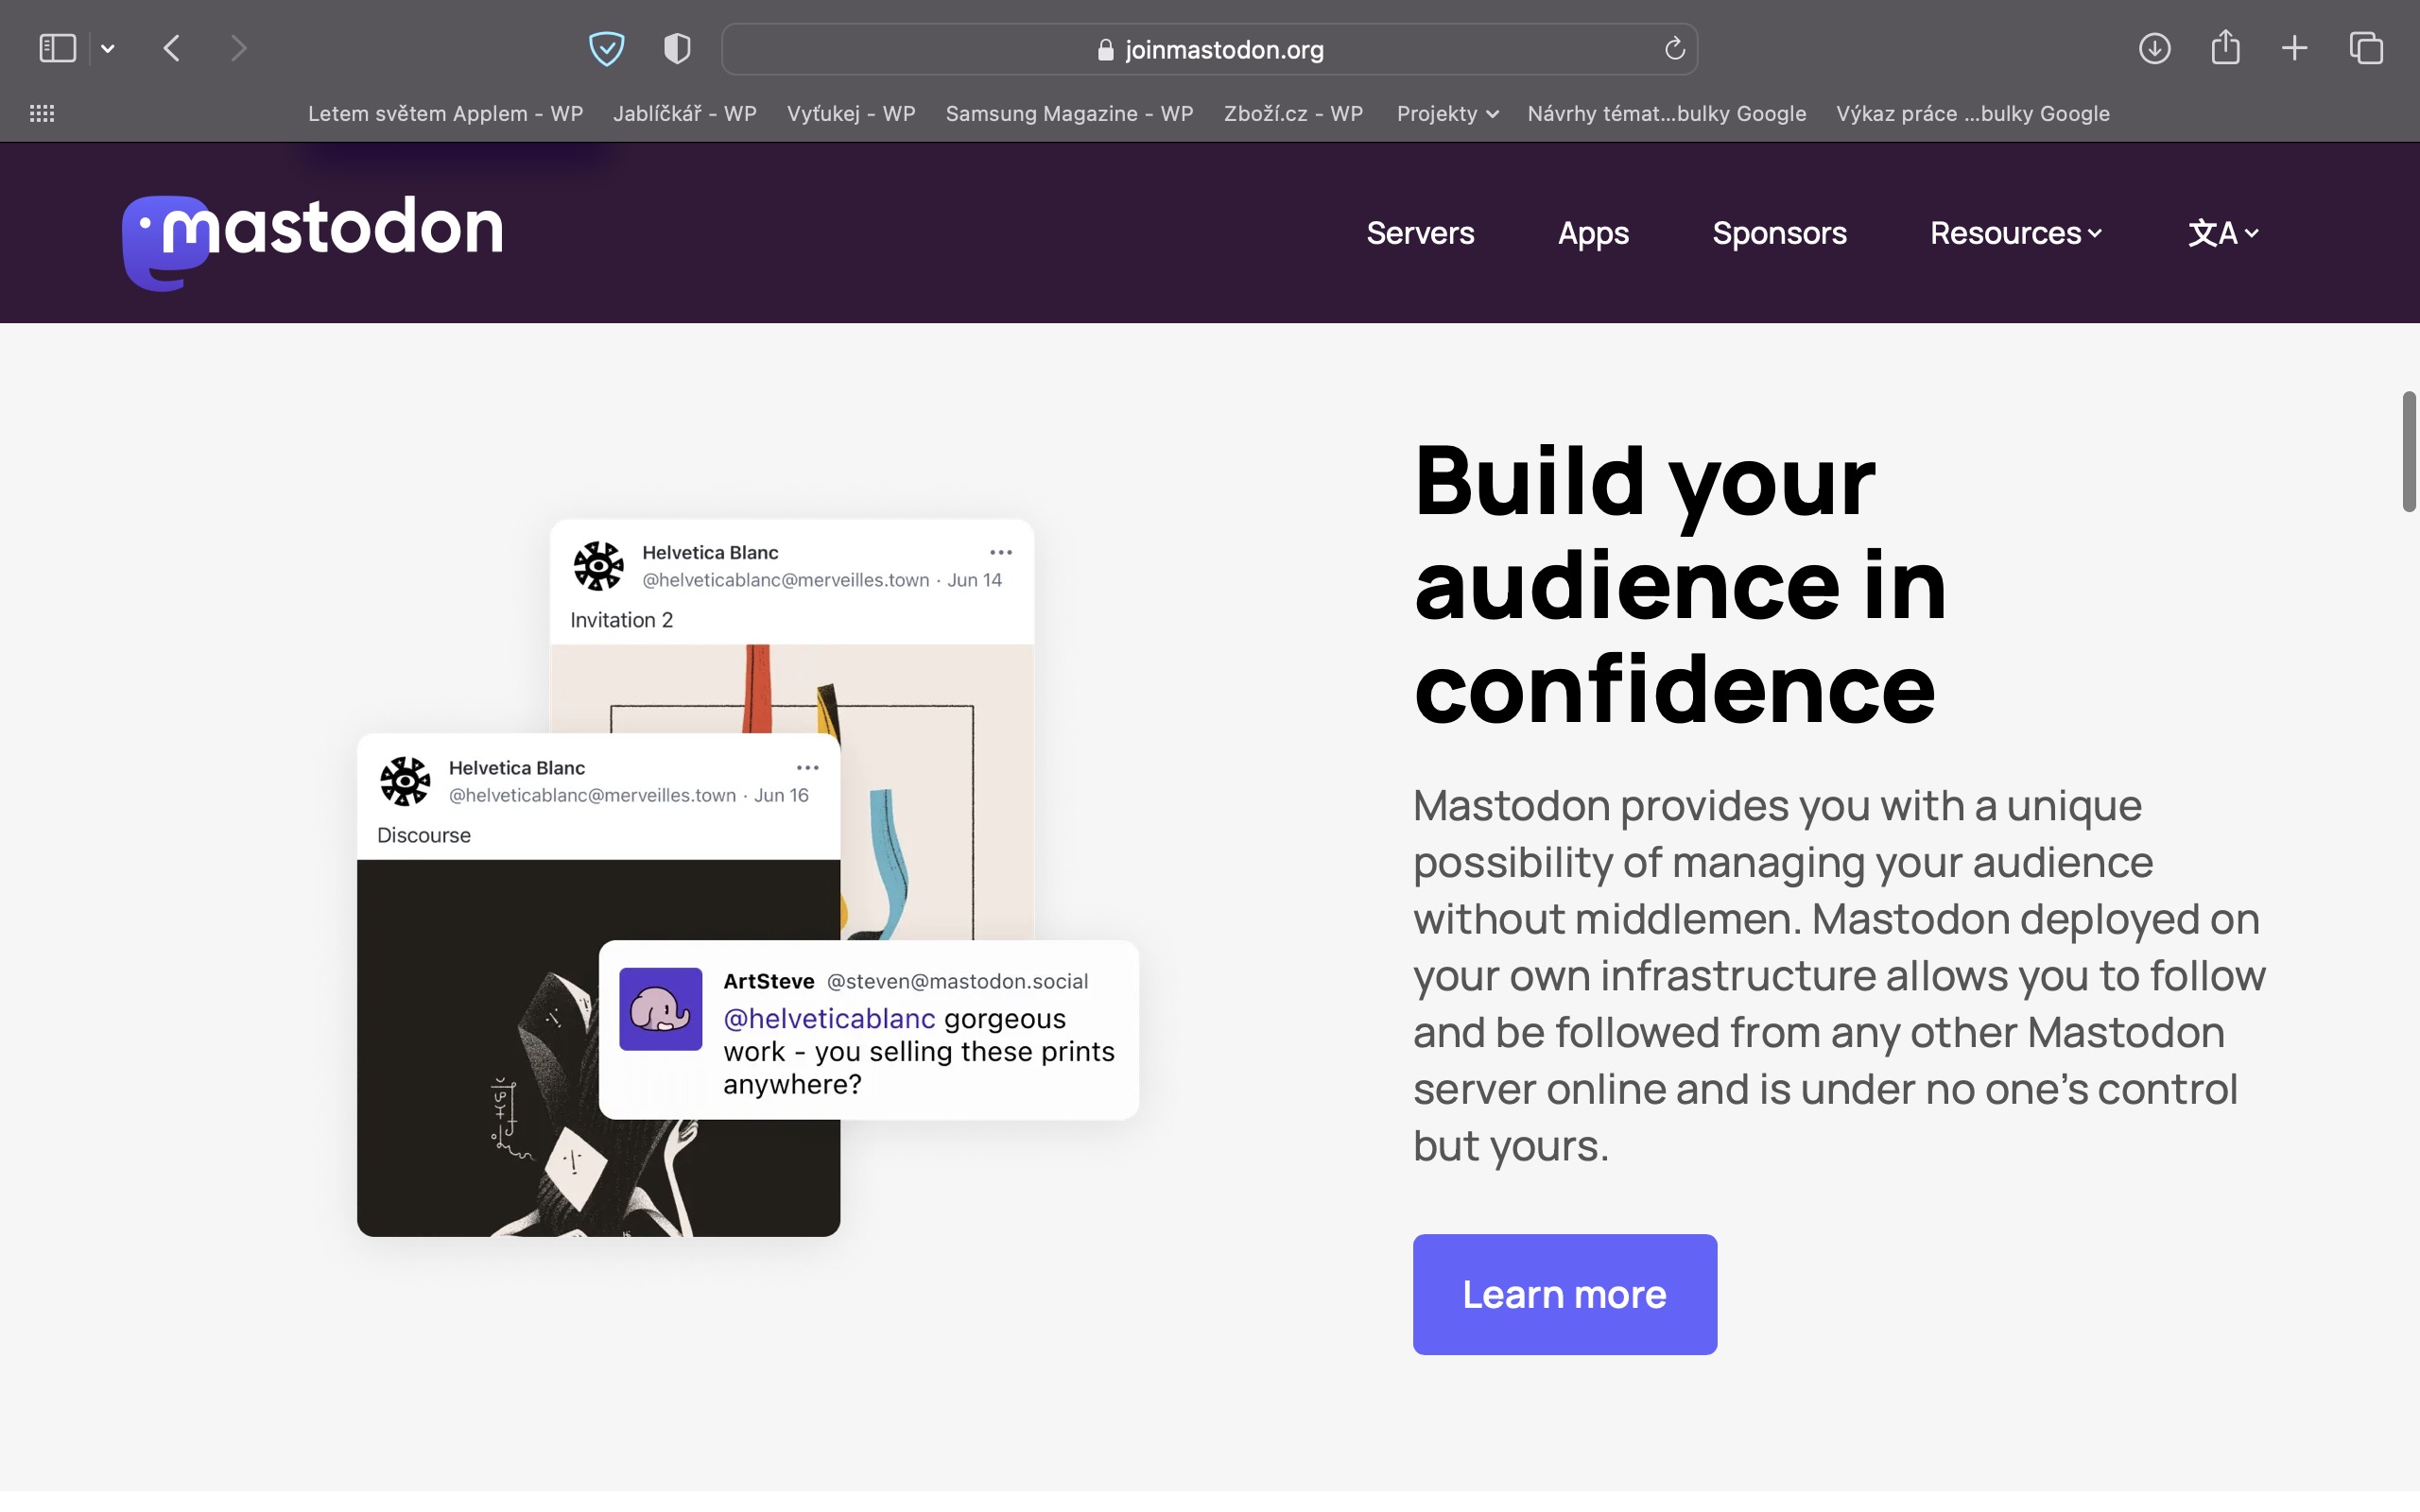Open the Apps nav item
Image resolution: width=2420 pixels, height=1512 pixels.
pos(1593,233)
